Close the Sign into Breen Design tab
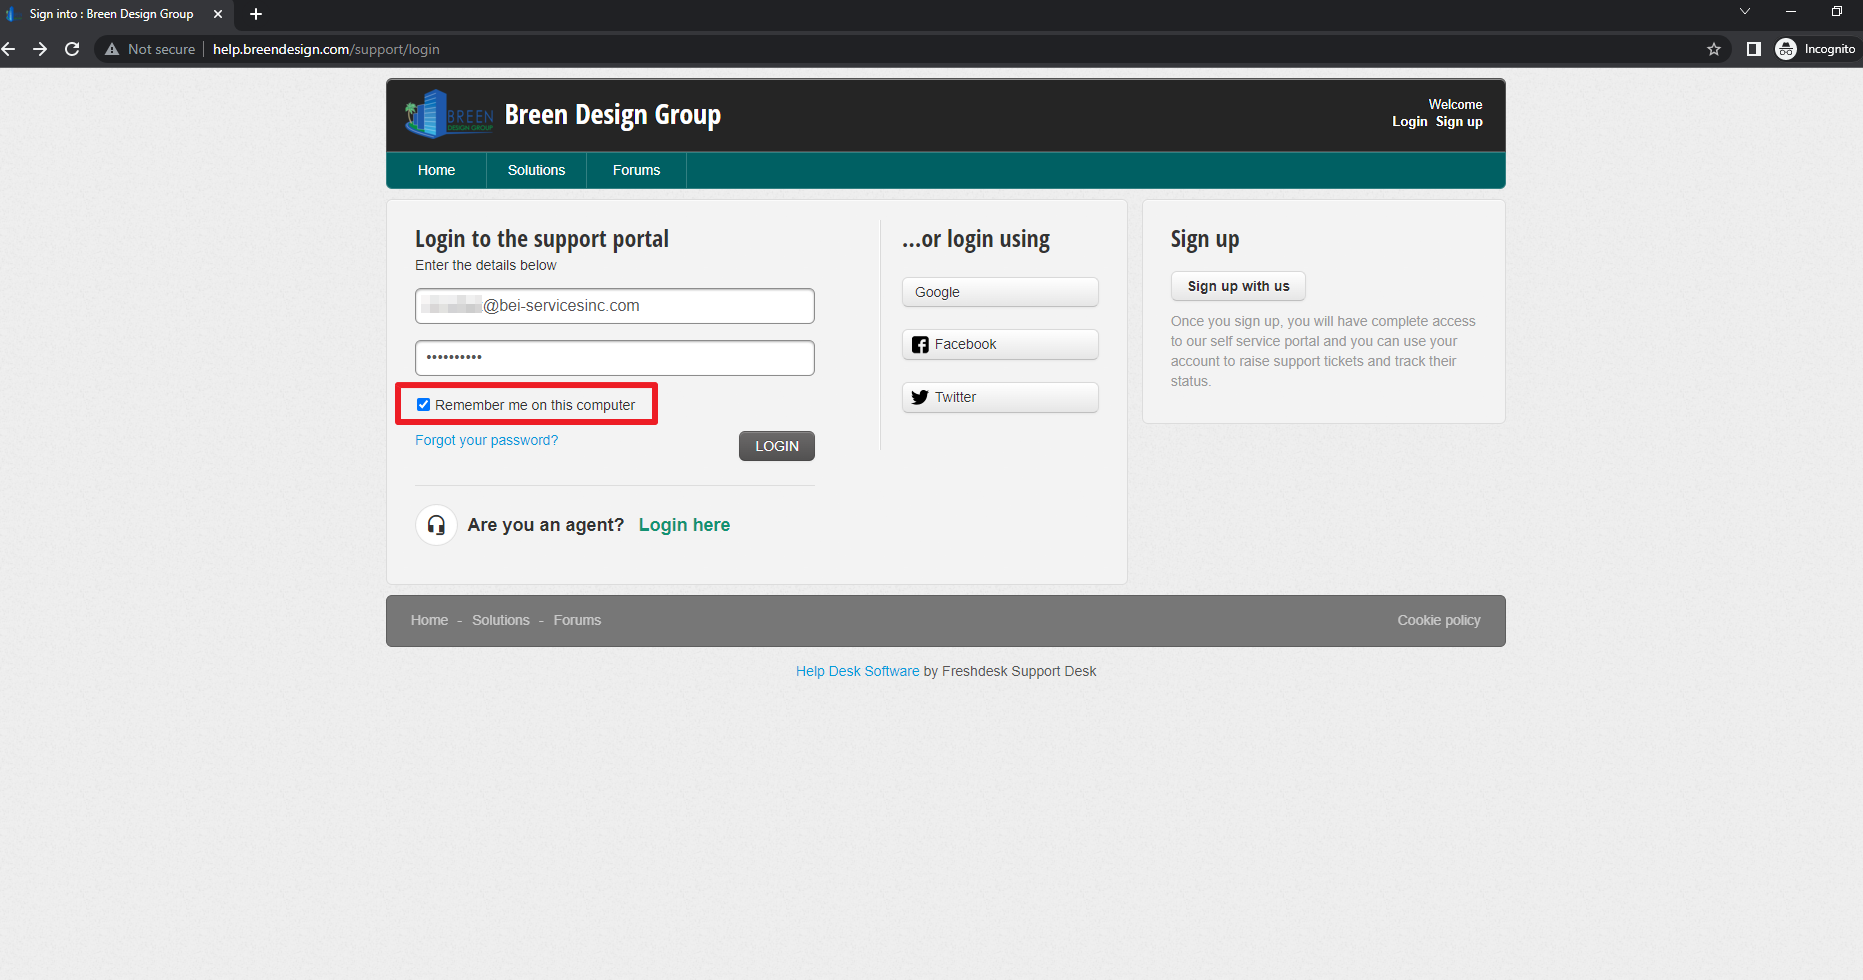 pos(218,14)
